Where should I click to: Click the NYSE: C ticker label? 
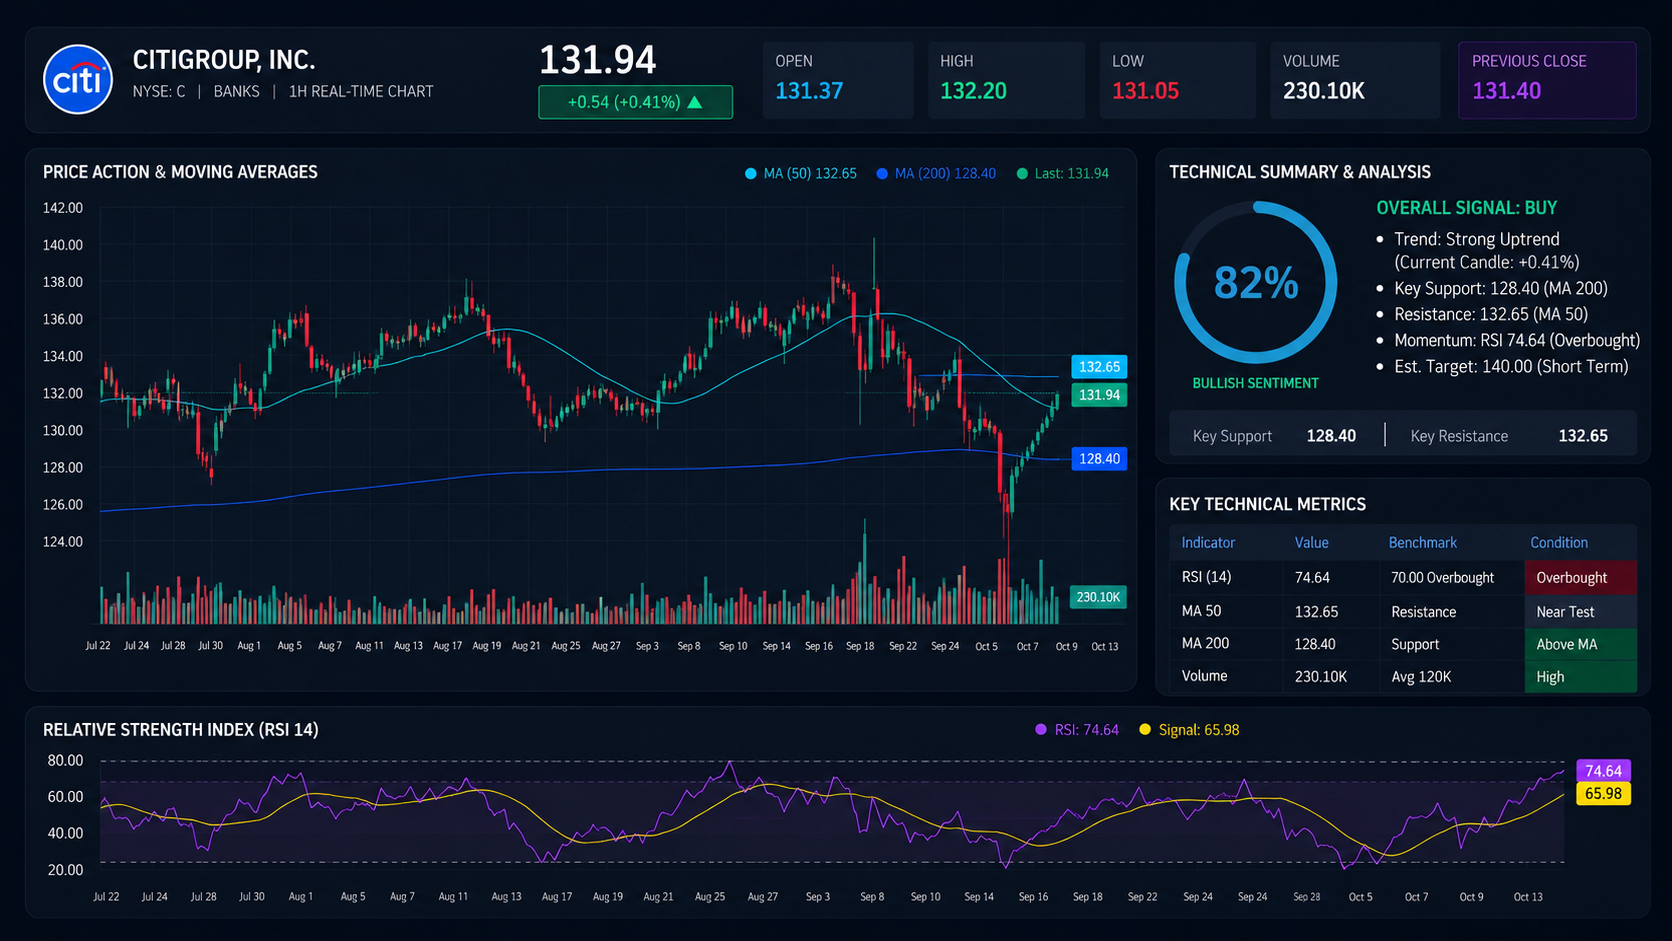pyautogui.click(x=159, y=92)
